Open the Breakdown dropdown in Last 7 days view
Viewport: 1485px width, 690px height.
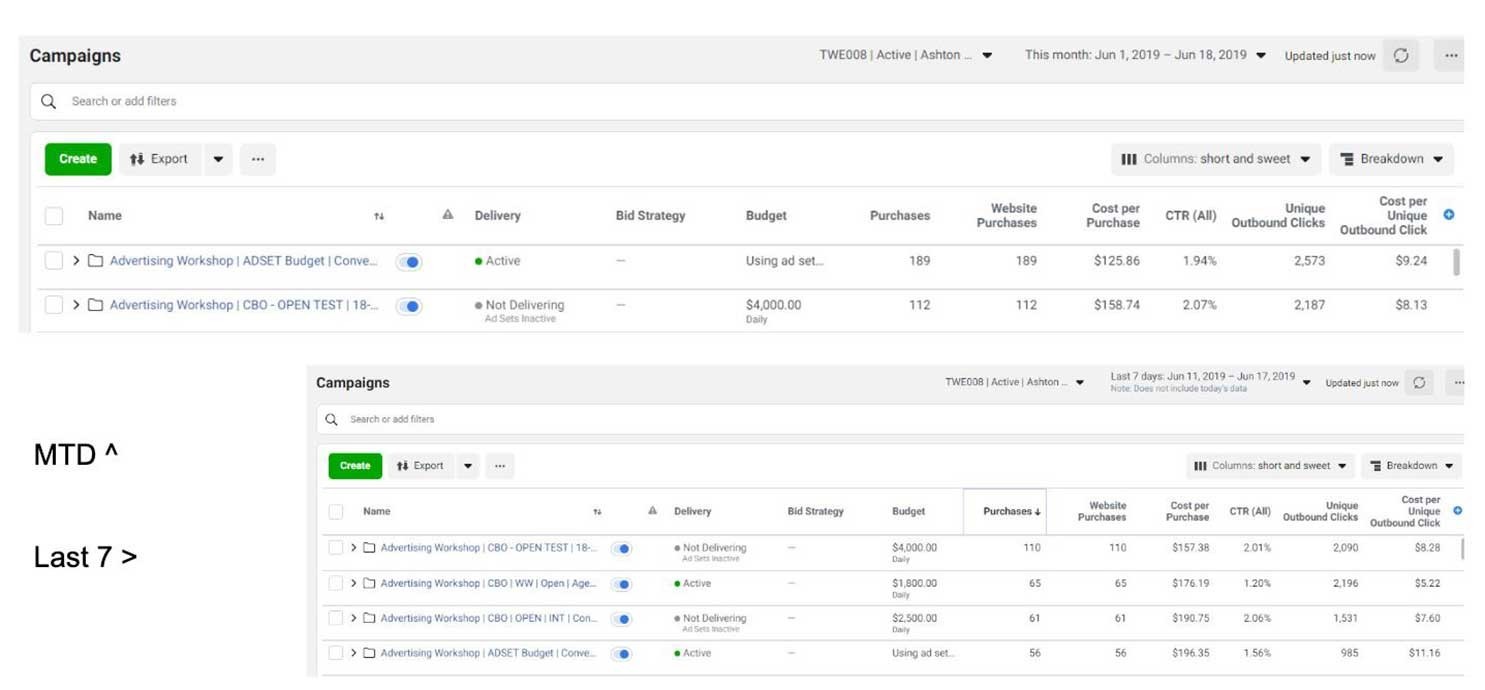tap(1411, 465)
